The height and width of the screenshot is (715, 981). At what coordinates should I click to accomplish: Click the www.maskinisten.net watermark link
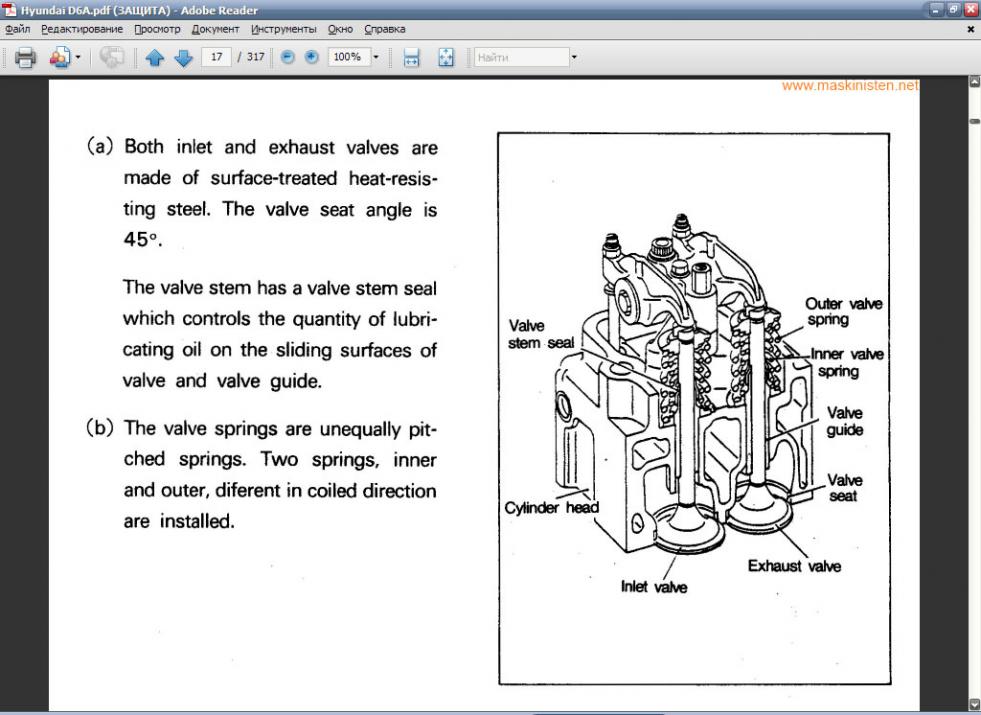(850, 85)
